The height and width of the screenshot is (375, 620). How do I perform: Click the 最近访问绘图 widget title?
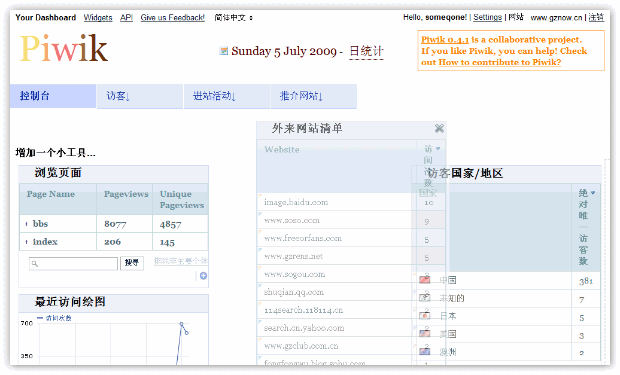(x=70, y=302)
